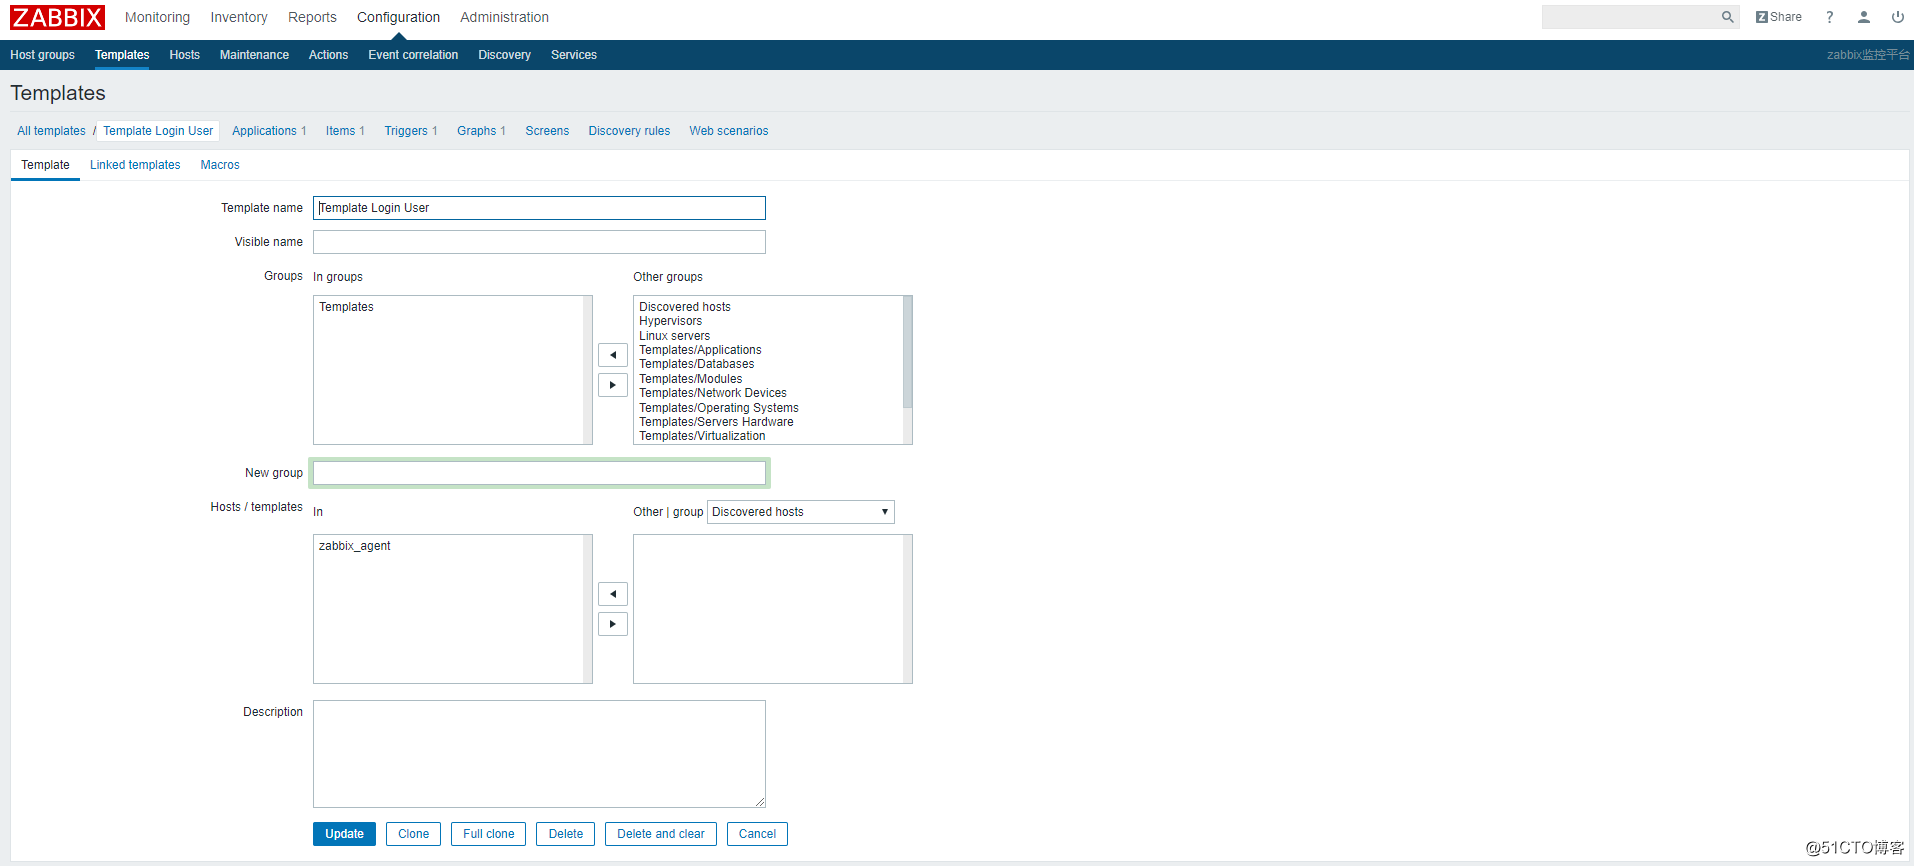Go to Actions submenu
1914x866 pixels.
[328, 55]
